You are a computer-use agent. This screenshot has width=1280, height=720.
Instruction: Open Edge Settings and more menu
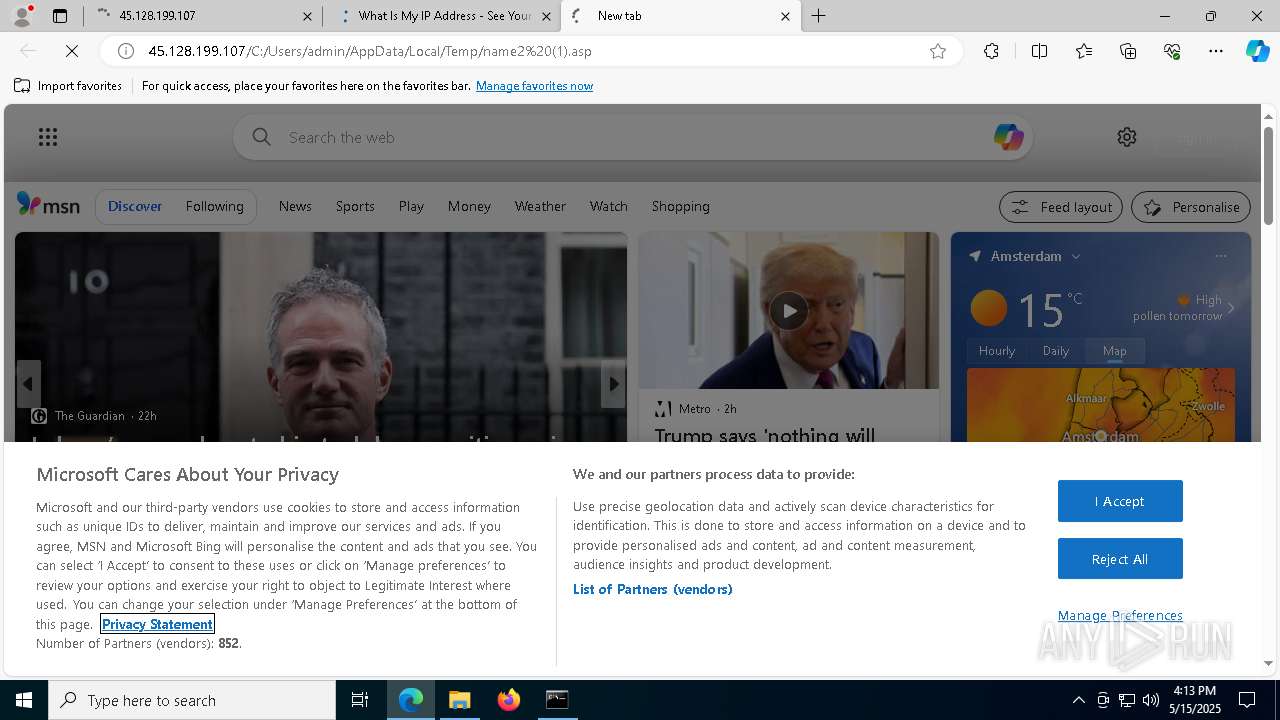(x=1216, y=51)
